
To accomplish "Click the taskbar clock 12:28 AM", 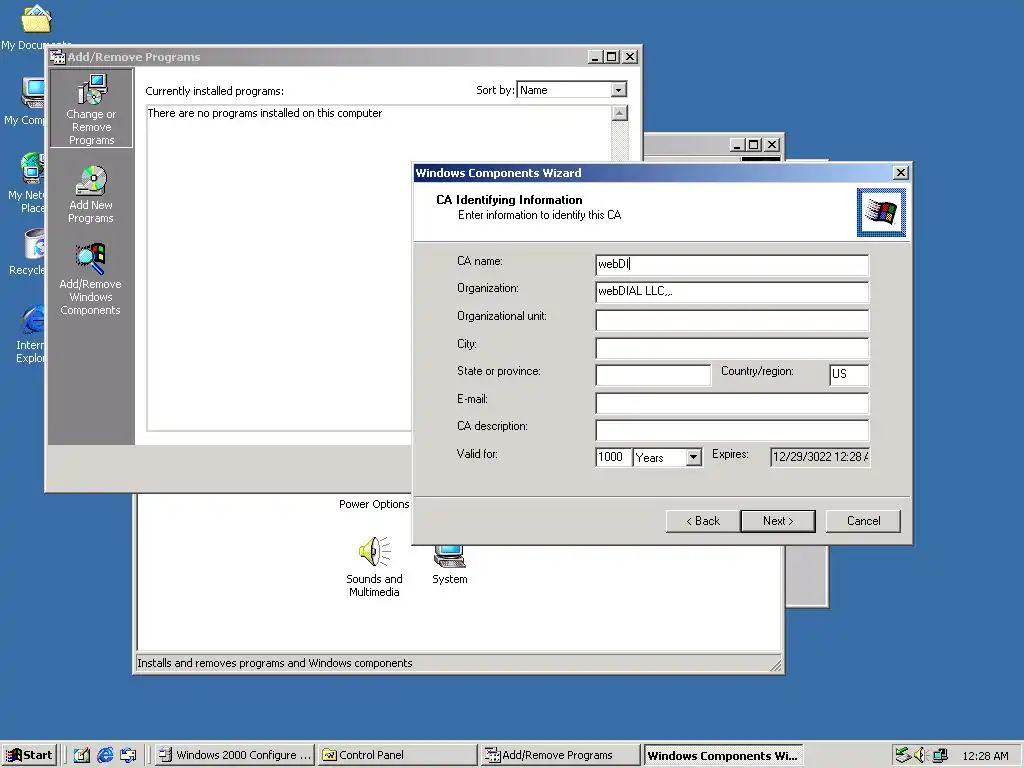I will [985, 756].
